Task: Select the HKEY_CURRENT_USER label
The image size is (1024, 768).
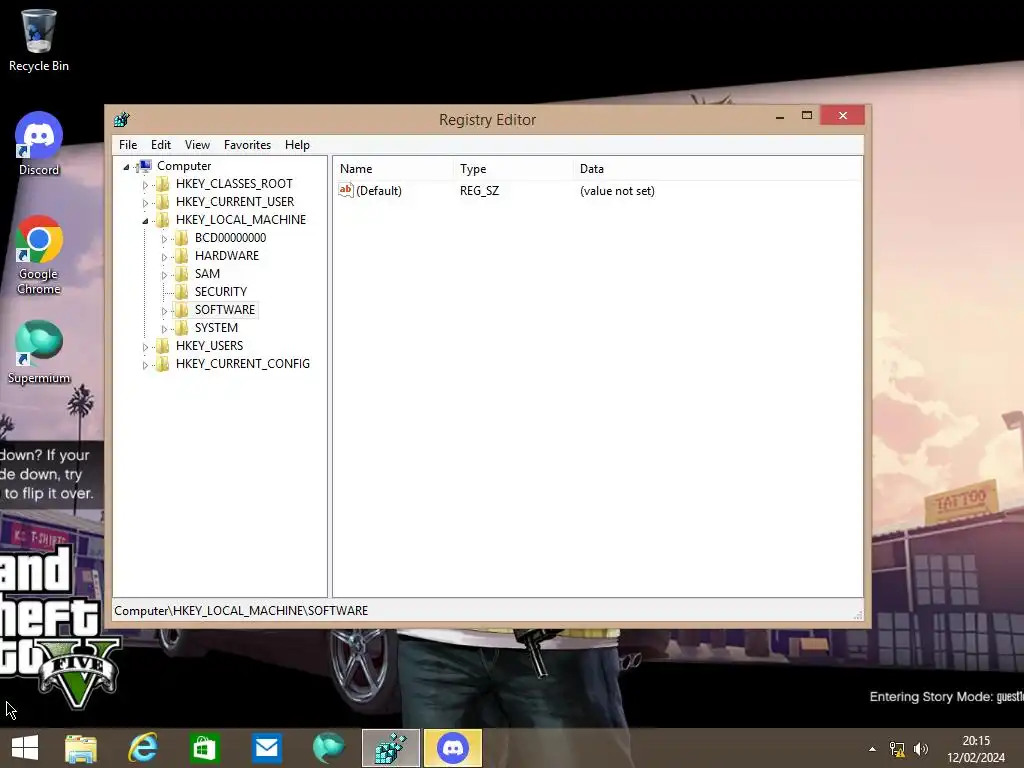Action: pos(234,202)
